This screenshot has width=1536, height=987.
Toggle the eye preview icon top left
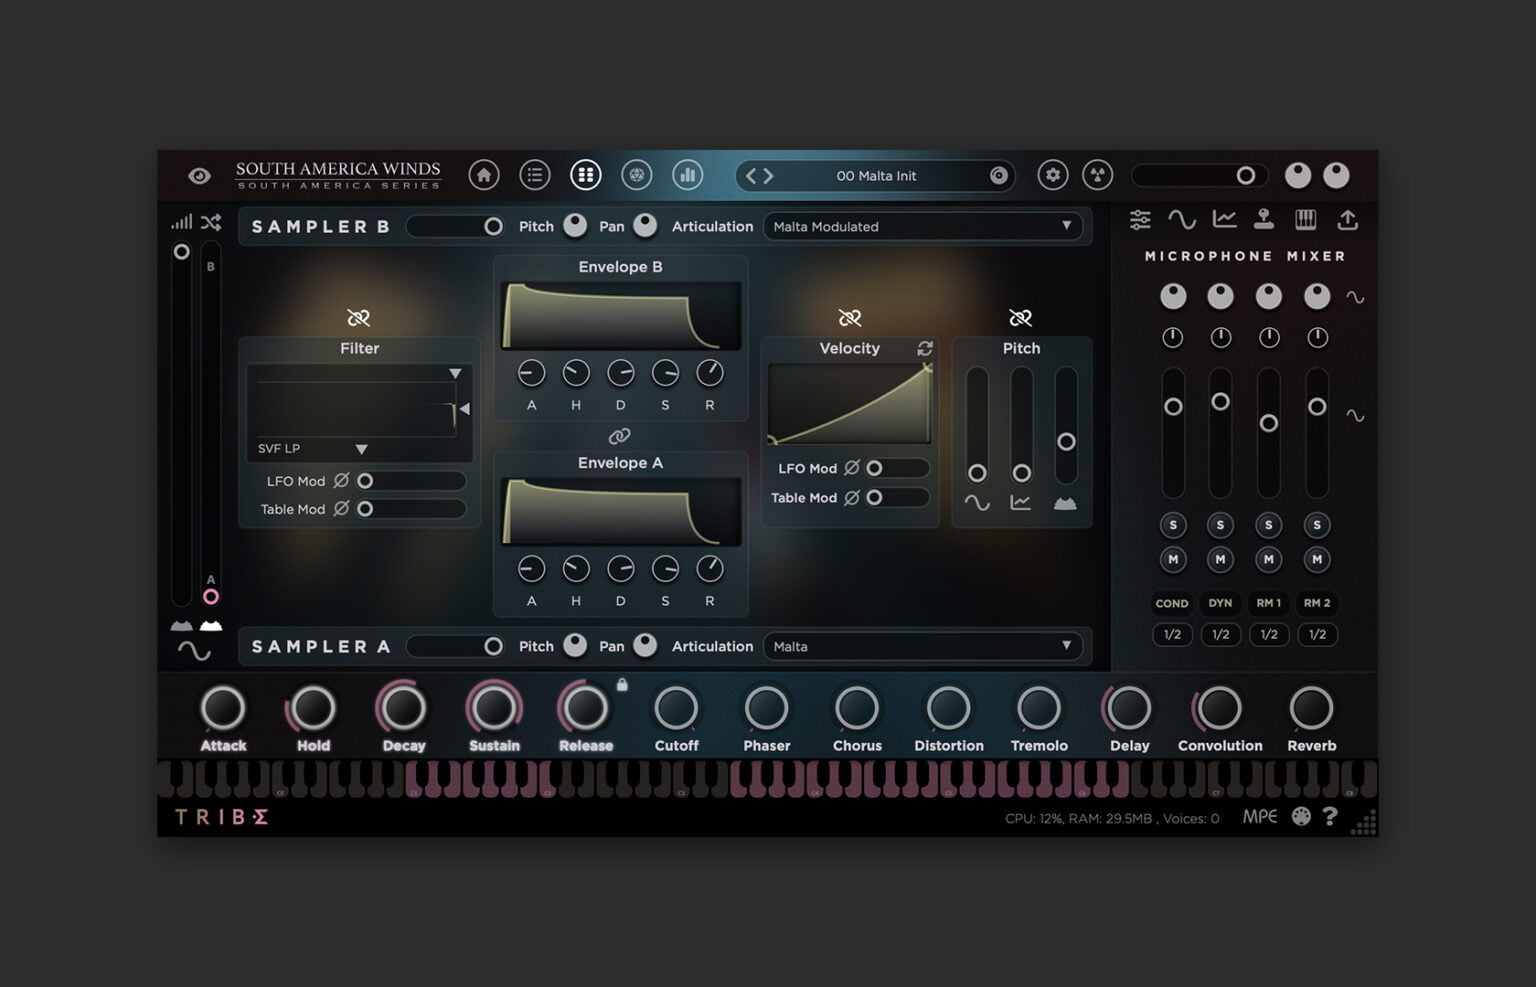click(x=200, y=175)
